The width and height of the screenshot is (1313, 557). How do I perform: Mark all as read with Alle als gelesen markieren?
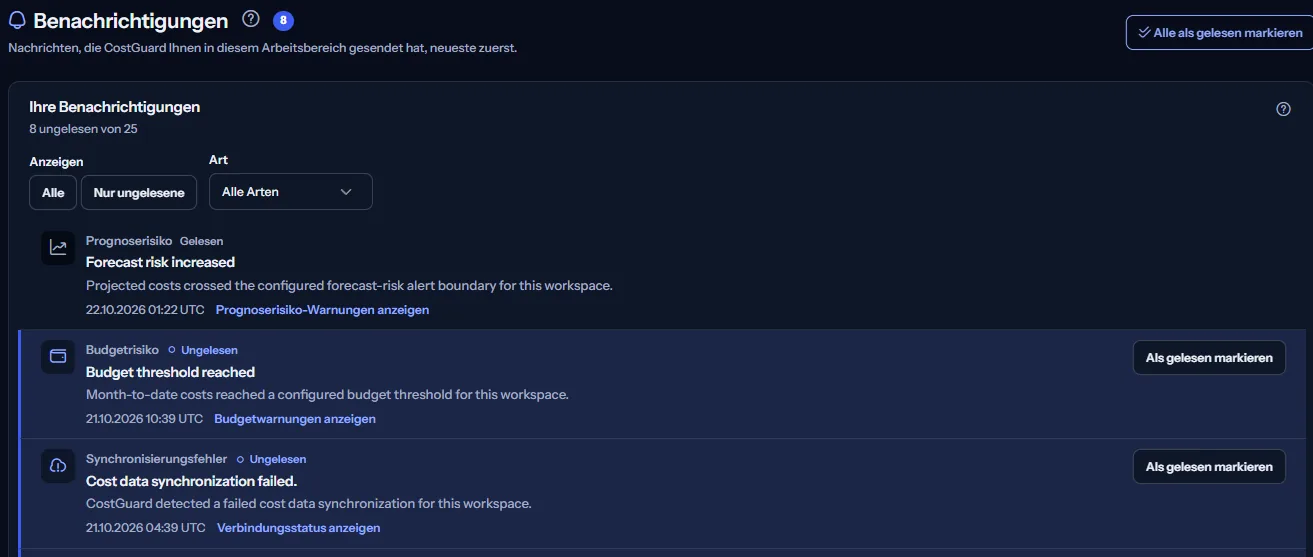tap(1219, 32)
